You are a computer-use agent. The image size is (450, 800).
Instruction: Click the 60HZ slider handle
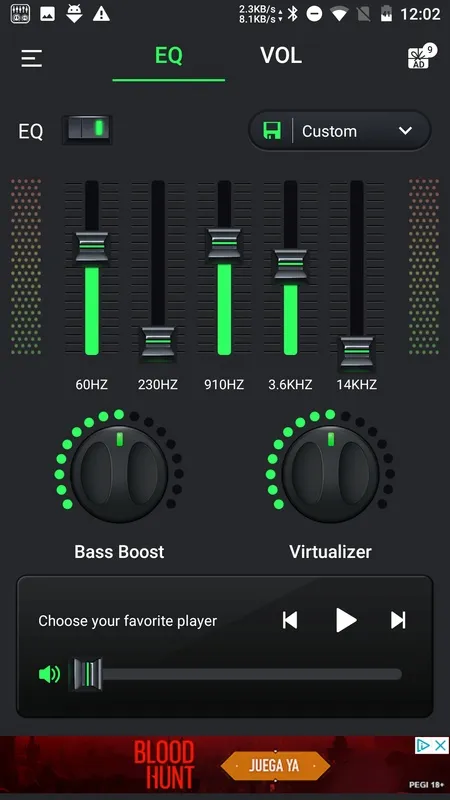[x=92, y=247]
